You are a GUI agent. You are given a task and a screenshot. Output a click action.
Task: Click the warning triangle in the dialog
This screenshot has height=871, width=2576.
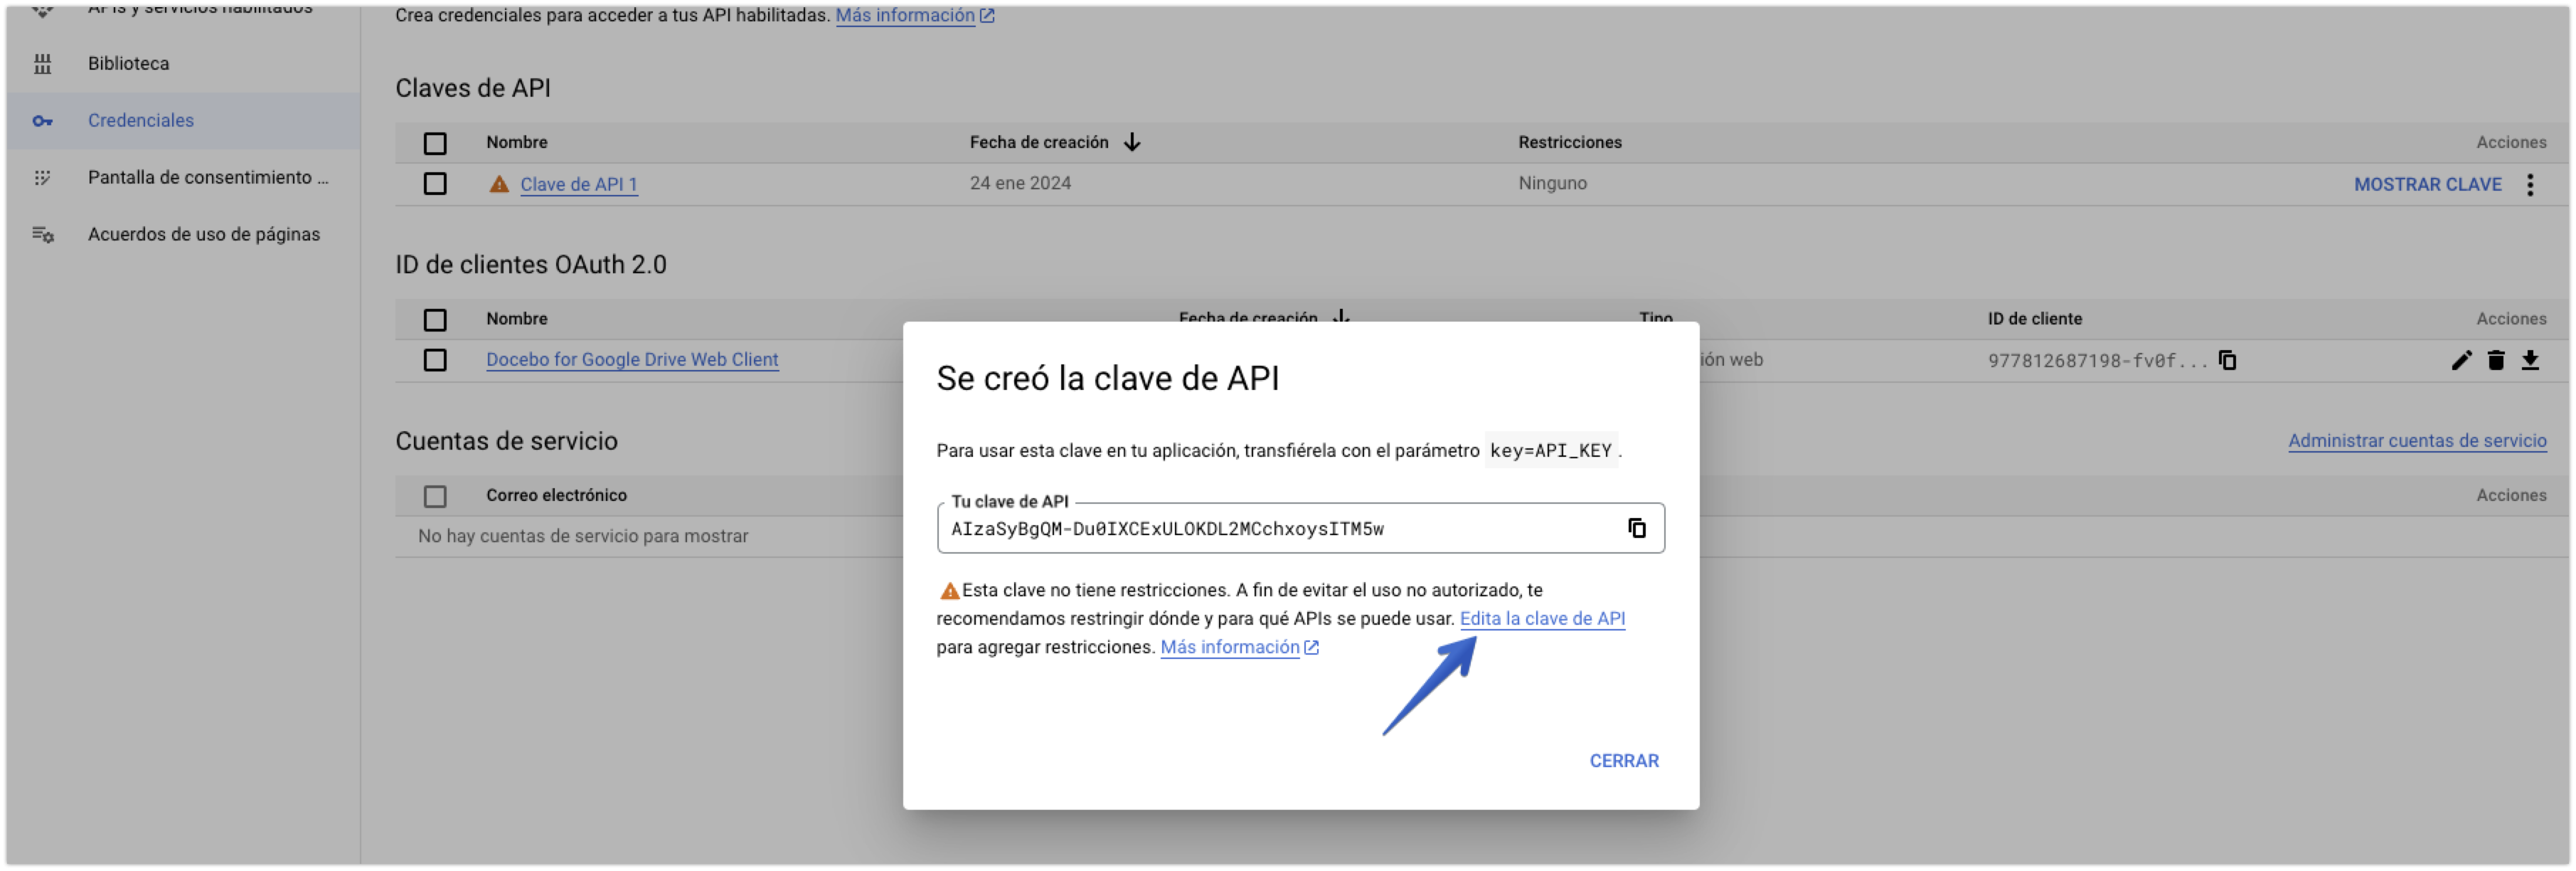949,591
